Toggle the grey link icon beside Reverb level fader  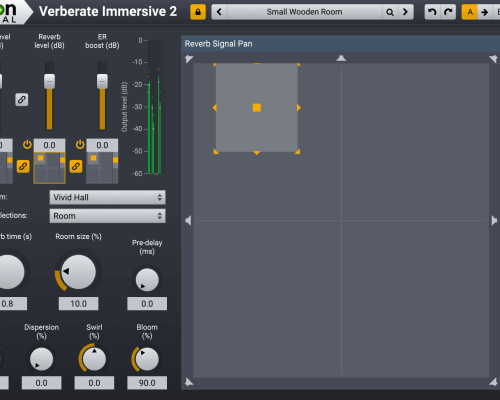pyautogui.click(x=22, y=100)
